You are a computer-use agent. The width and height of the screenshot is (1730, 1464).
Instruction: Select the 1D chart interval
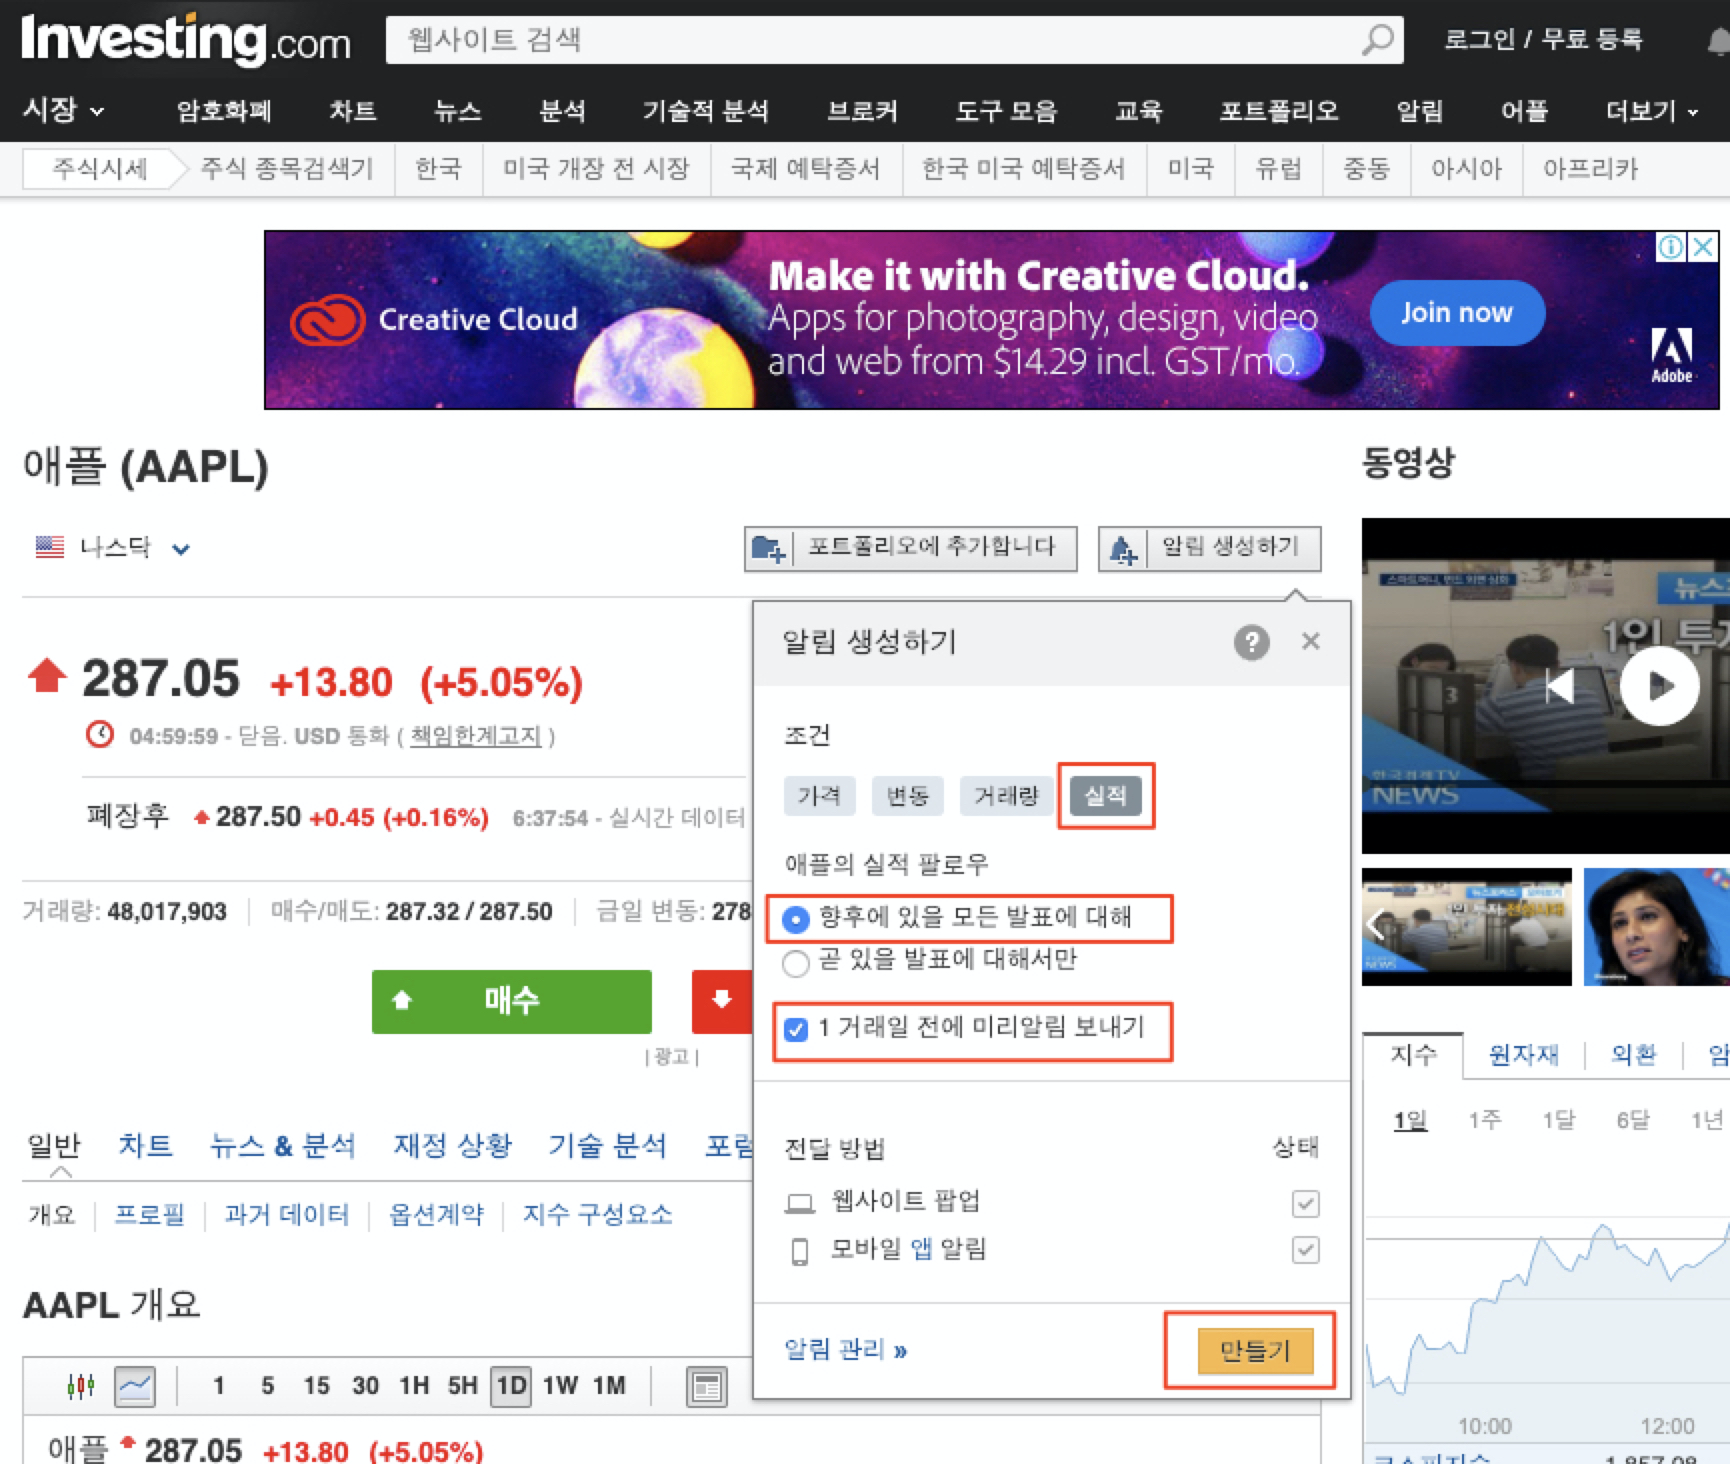[511, 1386]
